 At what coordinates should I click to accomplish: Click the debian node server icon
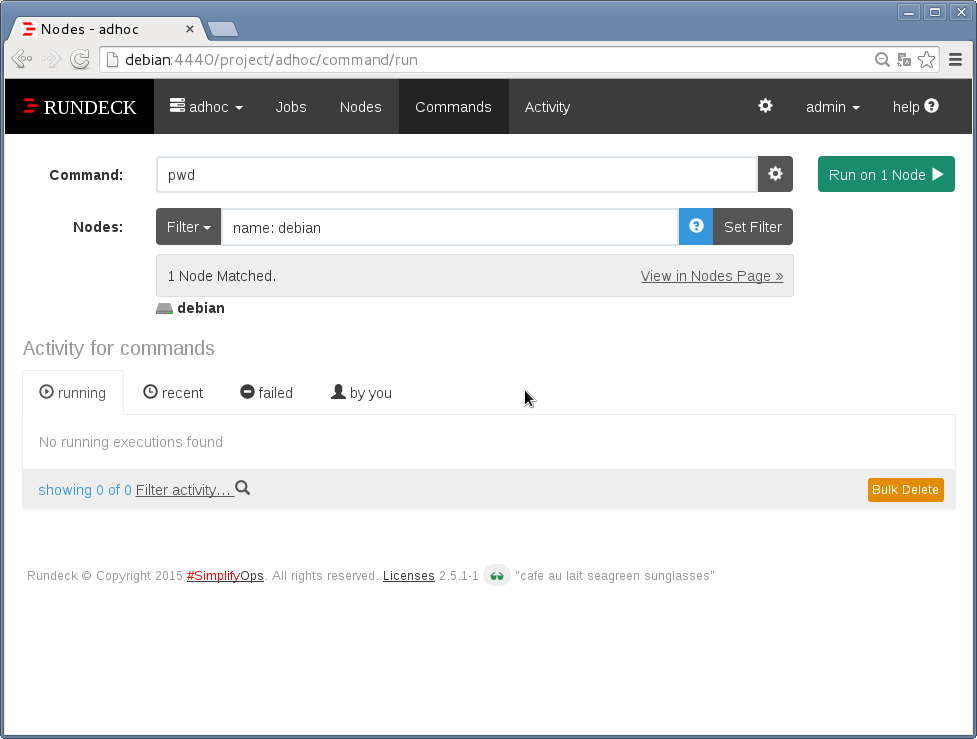[x=164, y=308]
